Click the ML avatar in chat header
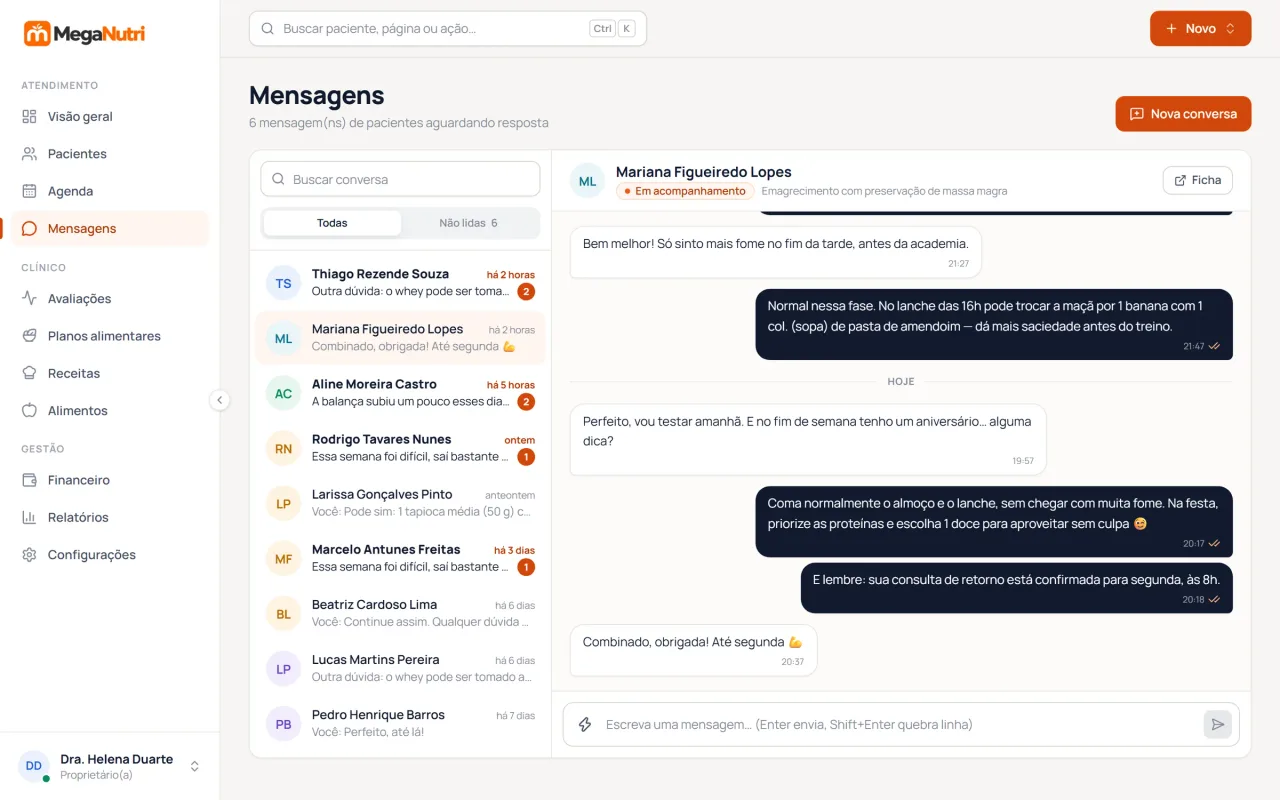The image size is (1280, 800). 587,181
